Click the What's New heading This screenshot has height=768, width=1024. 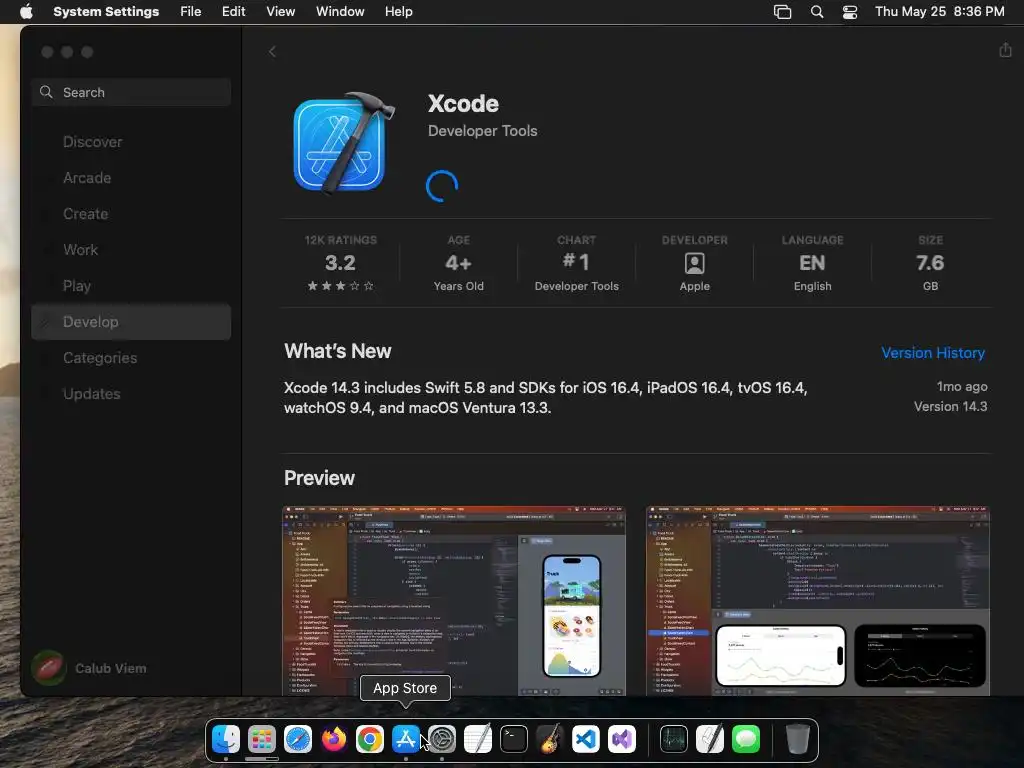338,351
